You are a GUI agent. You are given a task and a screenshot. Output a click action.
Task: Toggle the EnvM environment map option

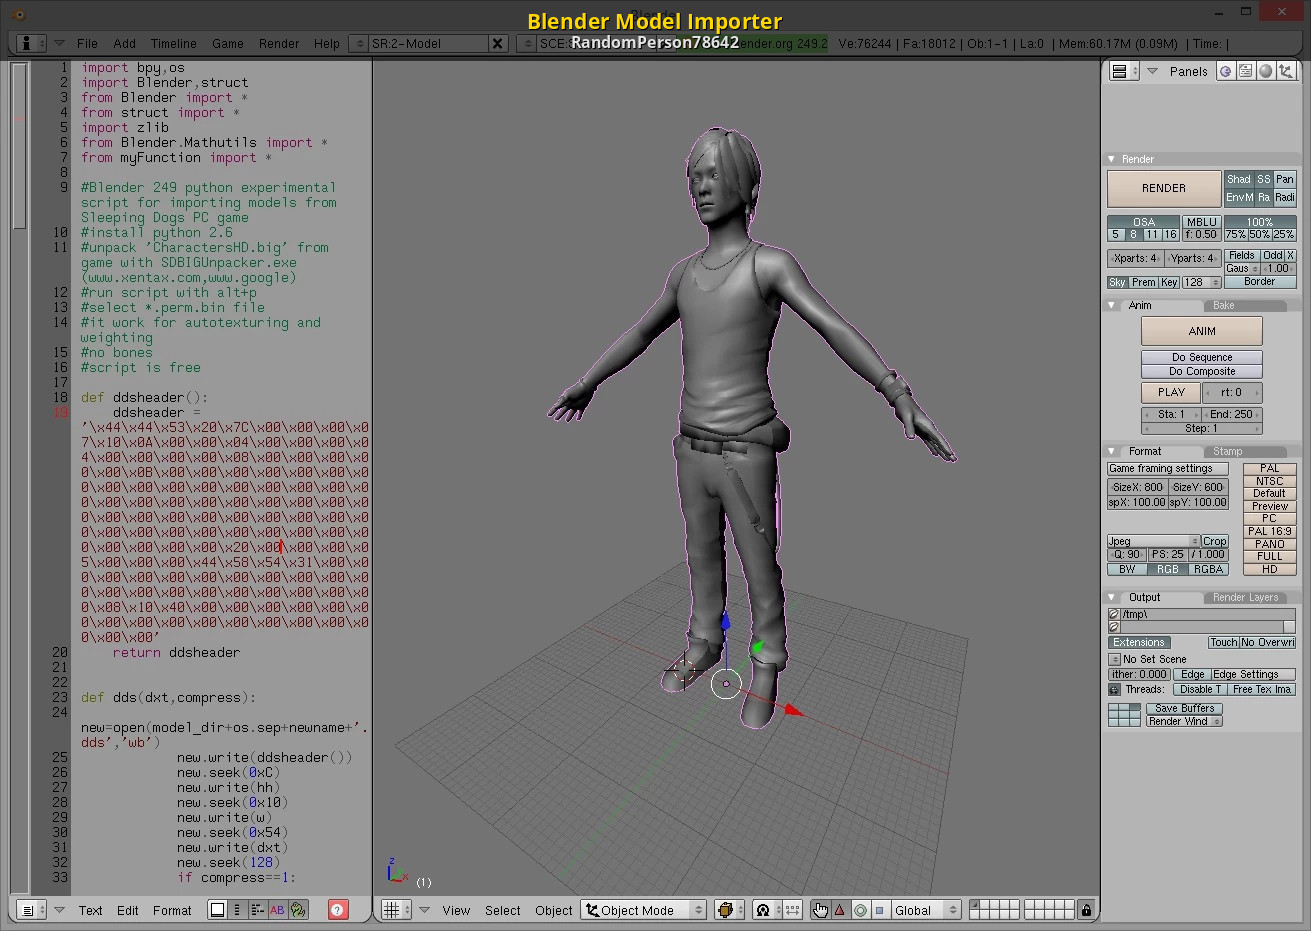1240,197
